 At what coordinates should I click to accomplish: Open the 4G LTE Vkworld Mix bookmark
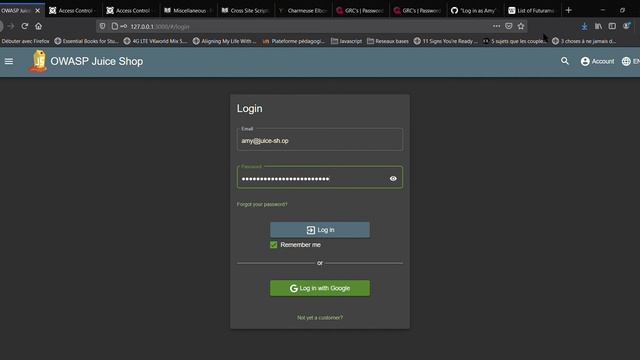coord(156,41)
